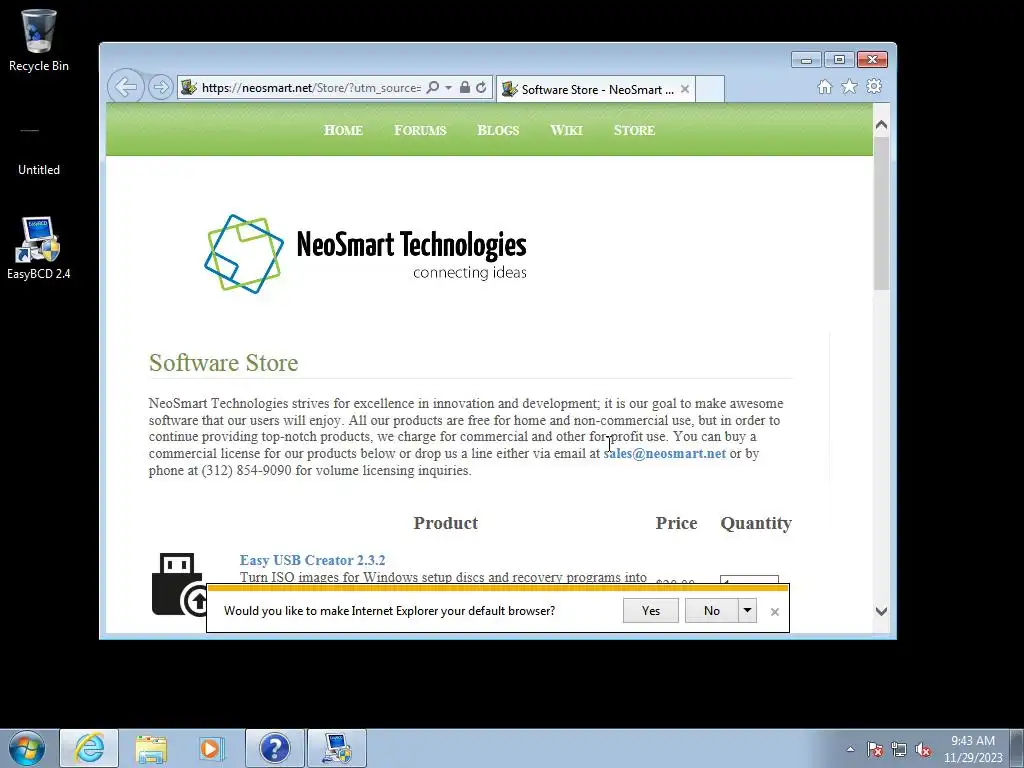Click the sales@neosmart.net email link
This screenshot has width=1024, height=768.
tap(664, 453)
